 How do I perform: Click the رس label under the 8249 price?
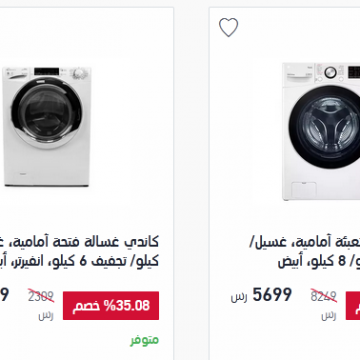click(x=329, y=315)
